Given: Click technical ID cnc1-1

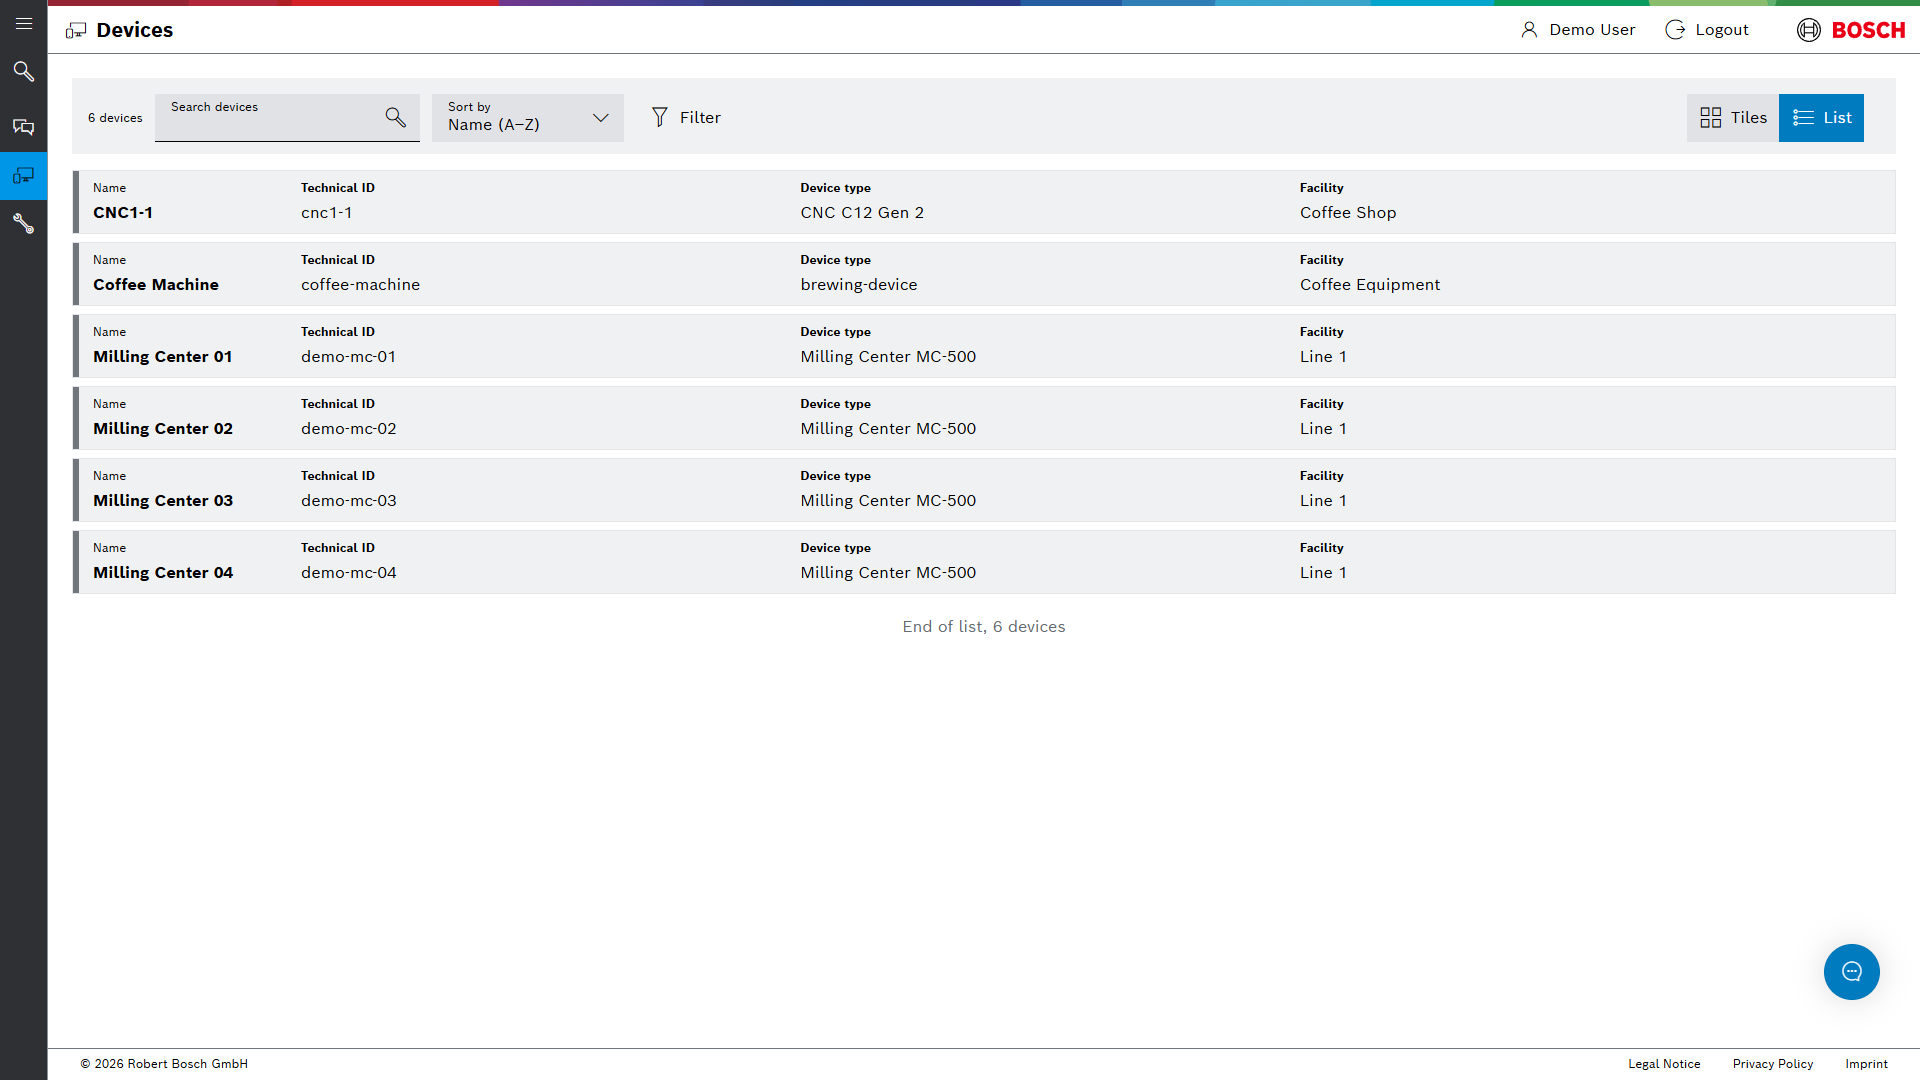Looking at the screenshot, I should point(327,213).
